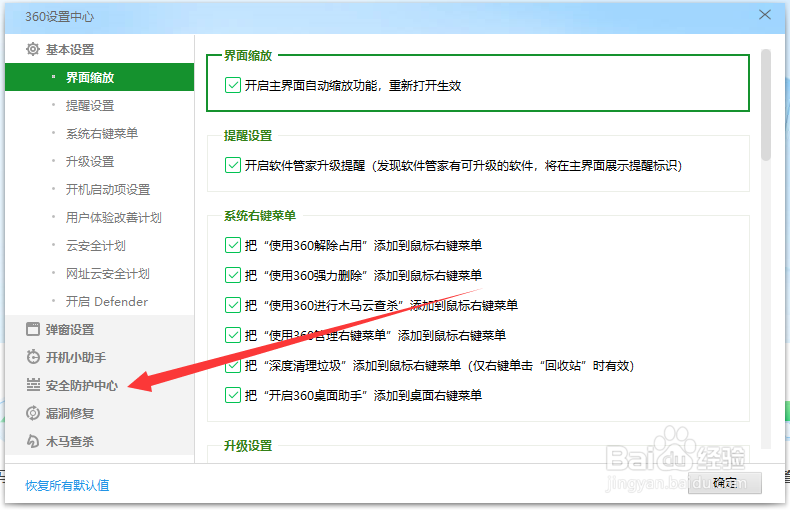Uncheck 使用360解除占用 right-click menu option
The height and width of the screenshot is (510, 790).
(x=233, y=245)
